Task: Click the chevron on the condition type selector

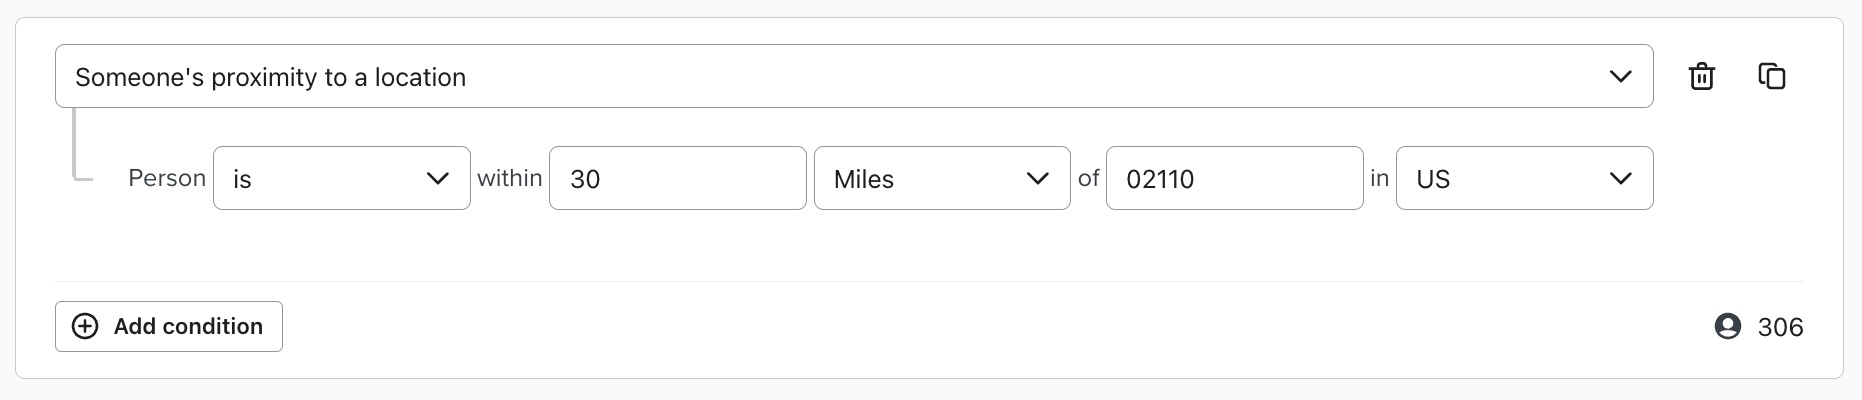Action: pyautogui.click(x=1620, y=77)
